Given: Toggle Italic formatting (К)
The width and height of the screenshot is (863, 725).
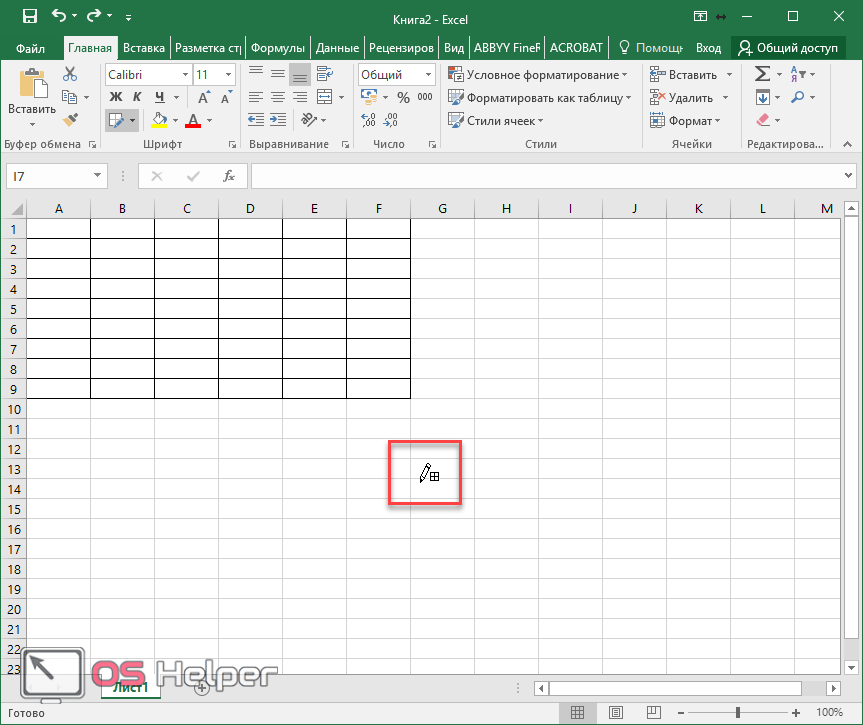Looking at the screenshot, I should (x=137, y=97).
